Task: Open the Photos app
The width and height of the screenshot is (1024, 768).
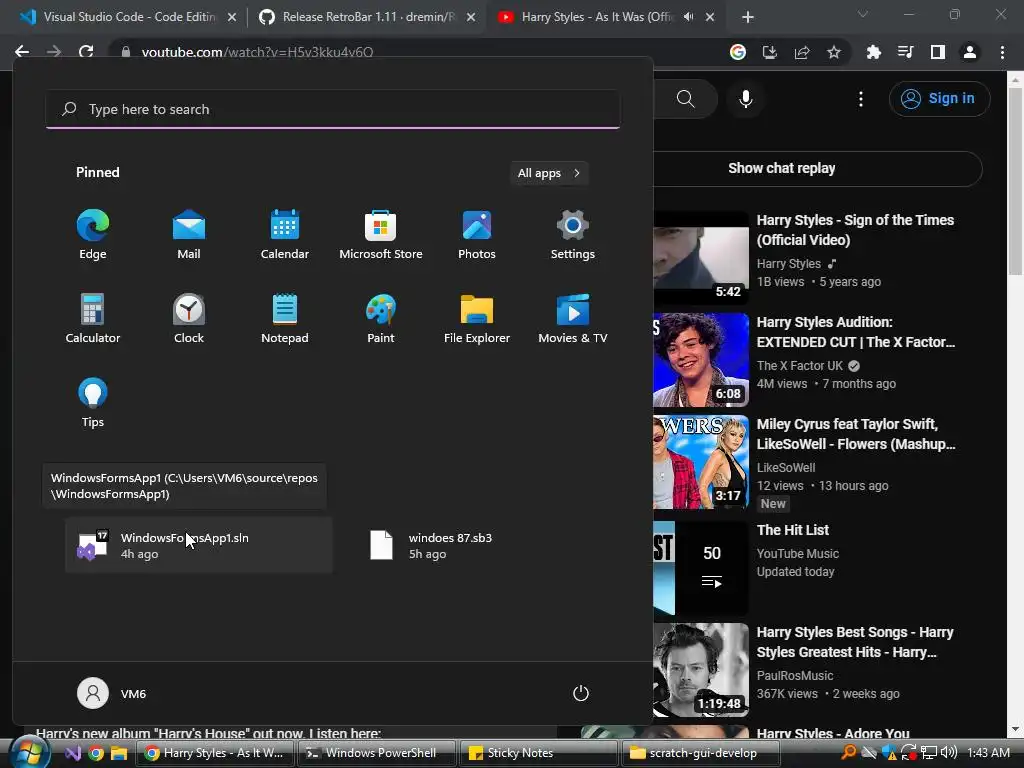Action: (477, 235)
